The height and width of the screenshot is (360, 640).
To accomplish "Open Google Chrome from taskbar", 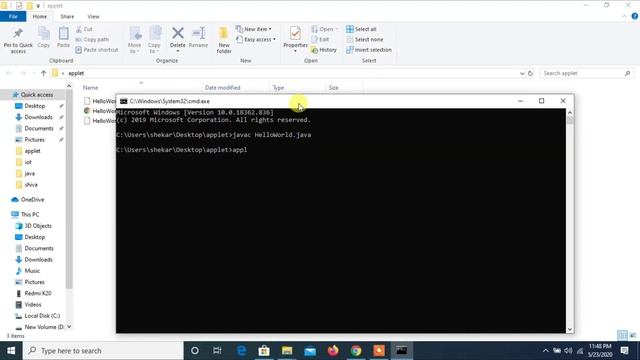I will point(356,351).
